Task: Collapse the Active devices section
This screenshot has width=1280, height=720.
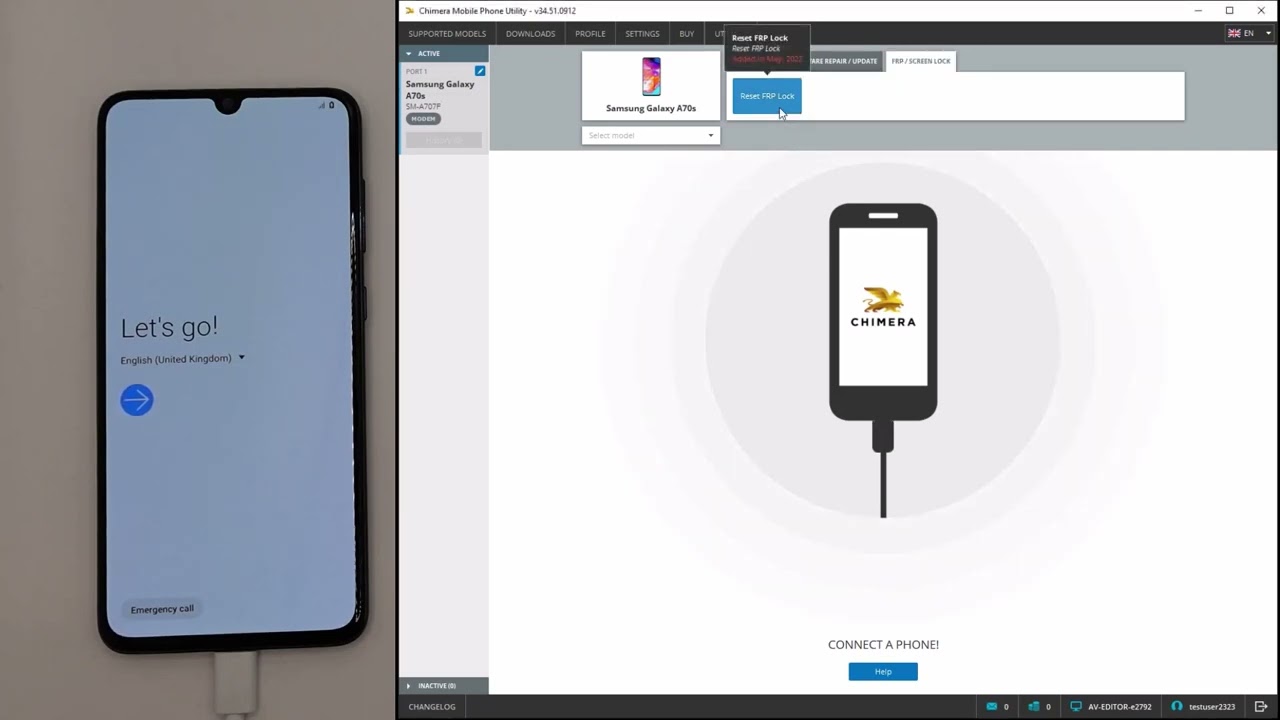Action: [444, 53]
